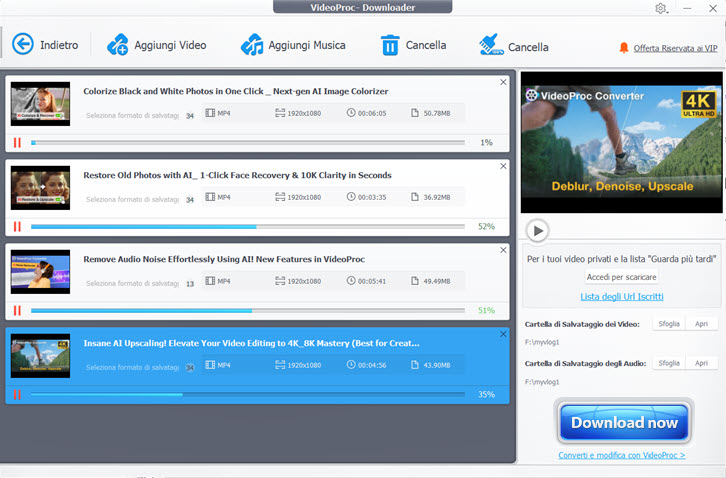Image resolution: width=726 pixels, height=478 pixels.
Task: Open format selector for Restore Old Photos
Action: 132,199
